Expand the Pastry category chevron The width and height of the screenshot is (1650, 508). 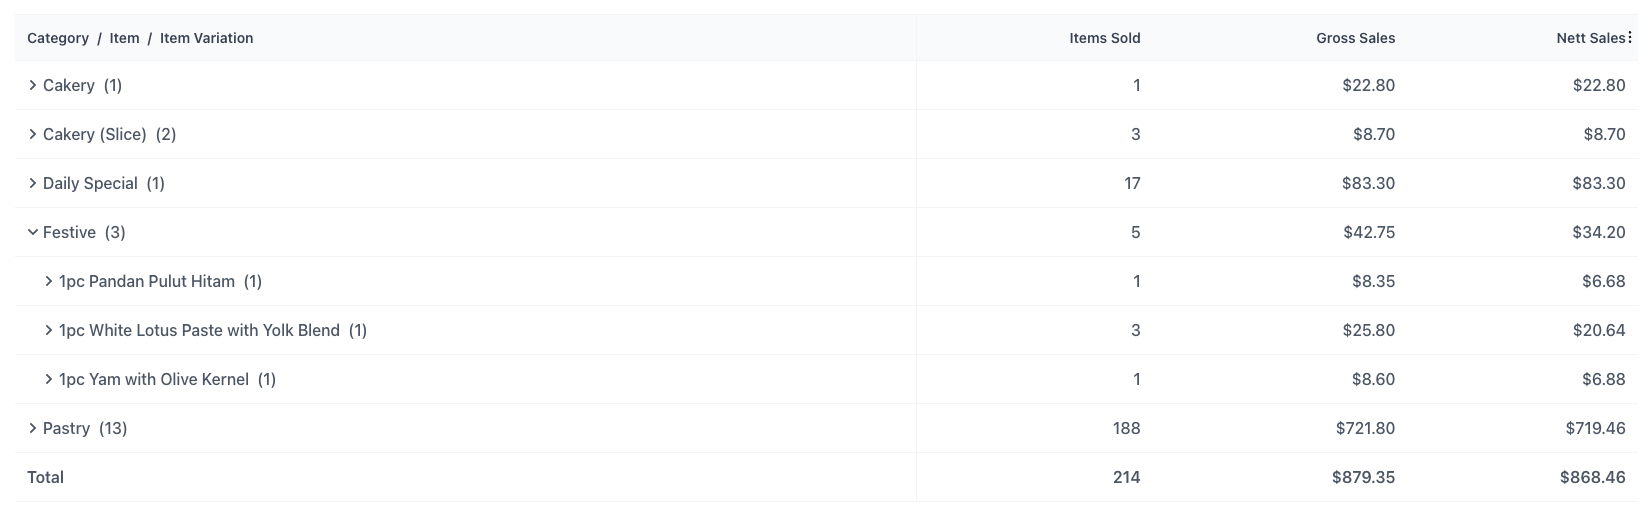(33, 429)
